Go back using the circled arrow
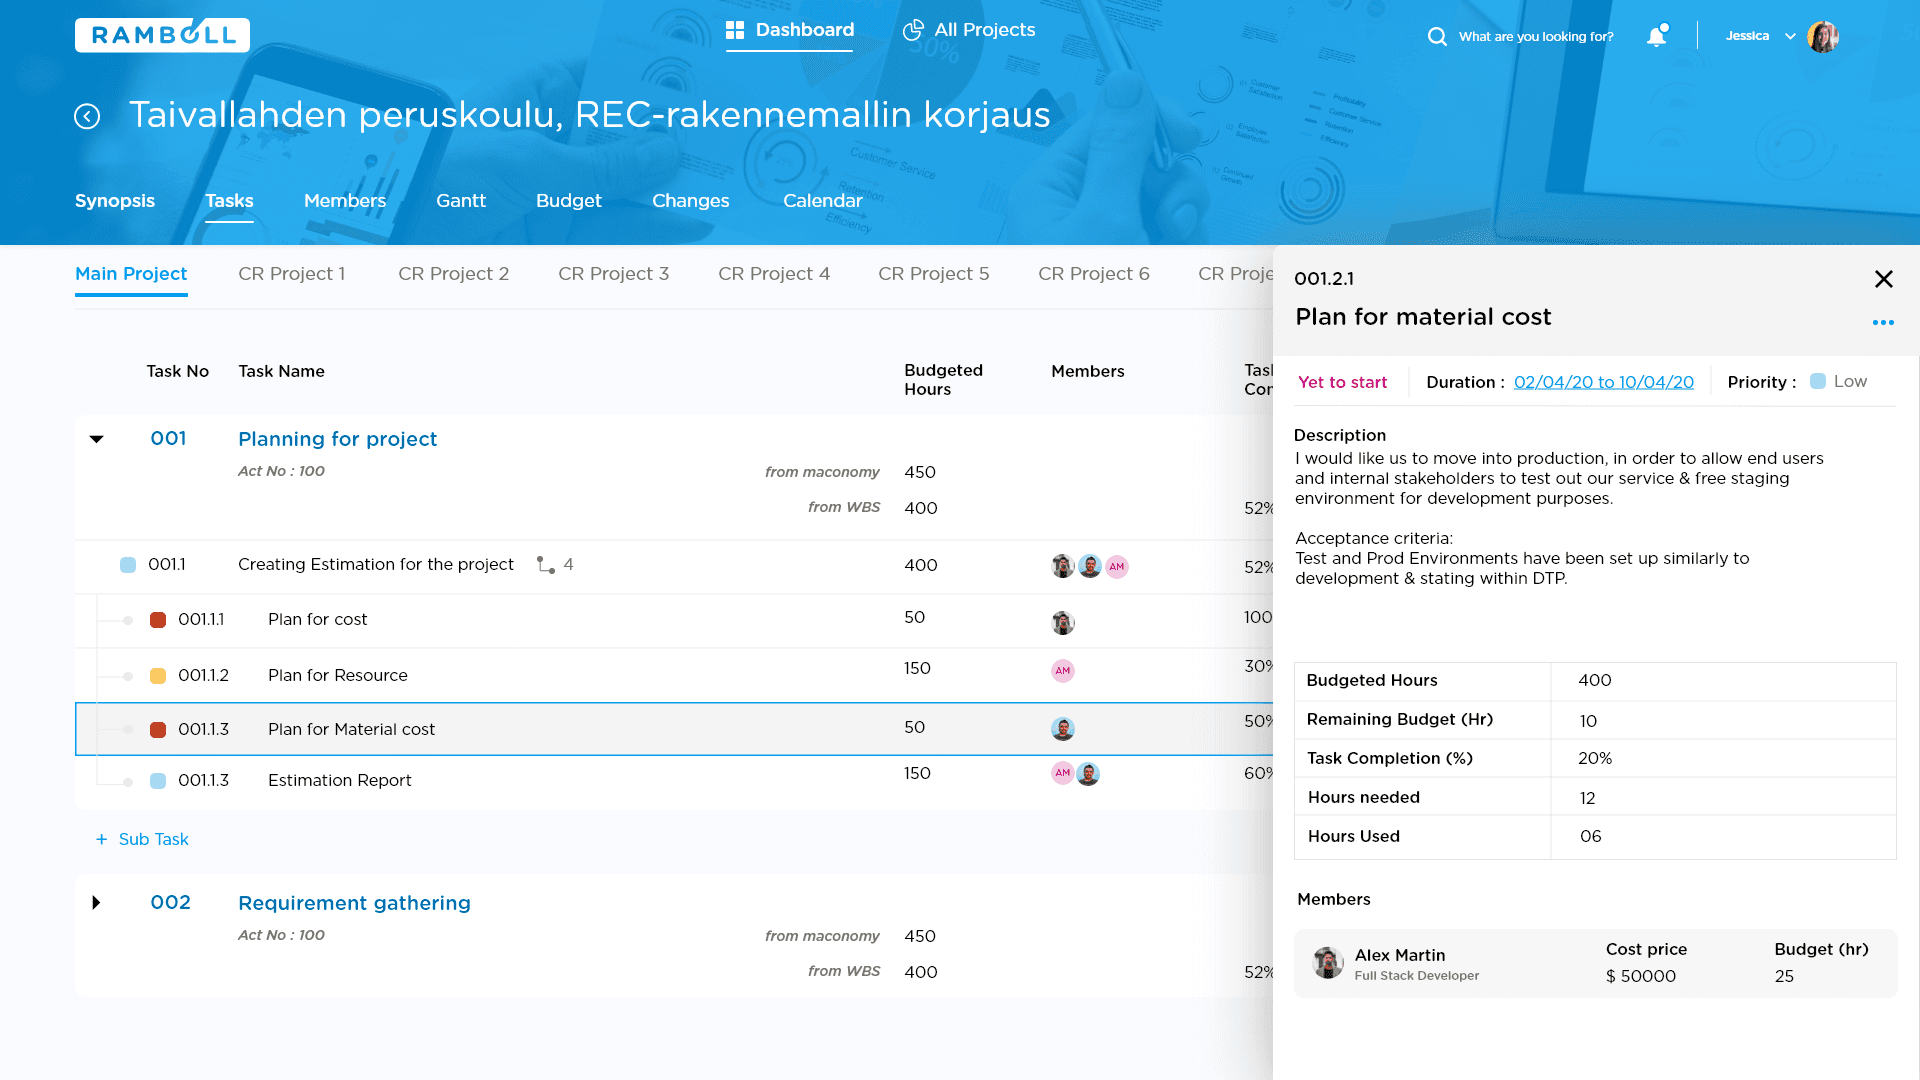 (87, 116)
